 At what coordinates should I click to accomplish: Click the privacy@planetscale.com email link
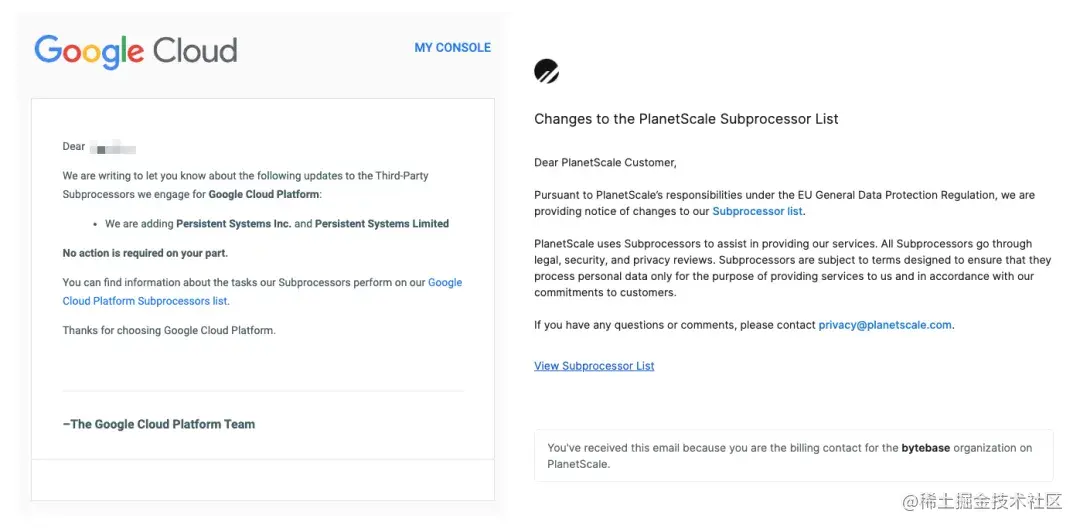885,325
